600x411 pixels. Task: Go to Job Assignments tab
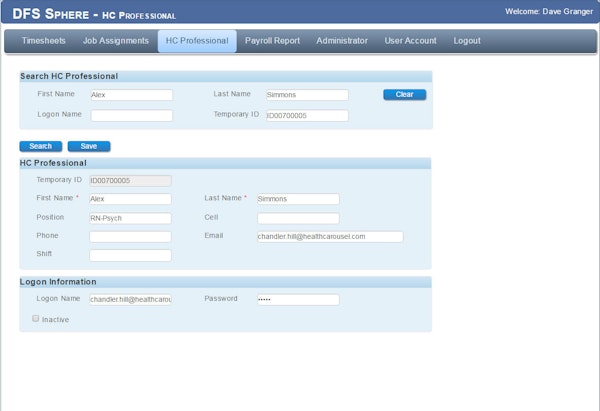[116, 41]
